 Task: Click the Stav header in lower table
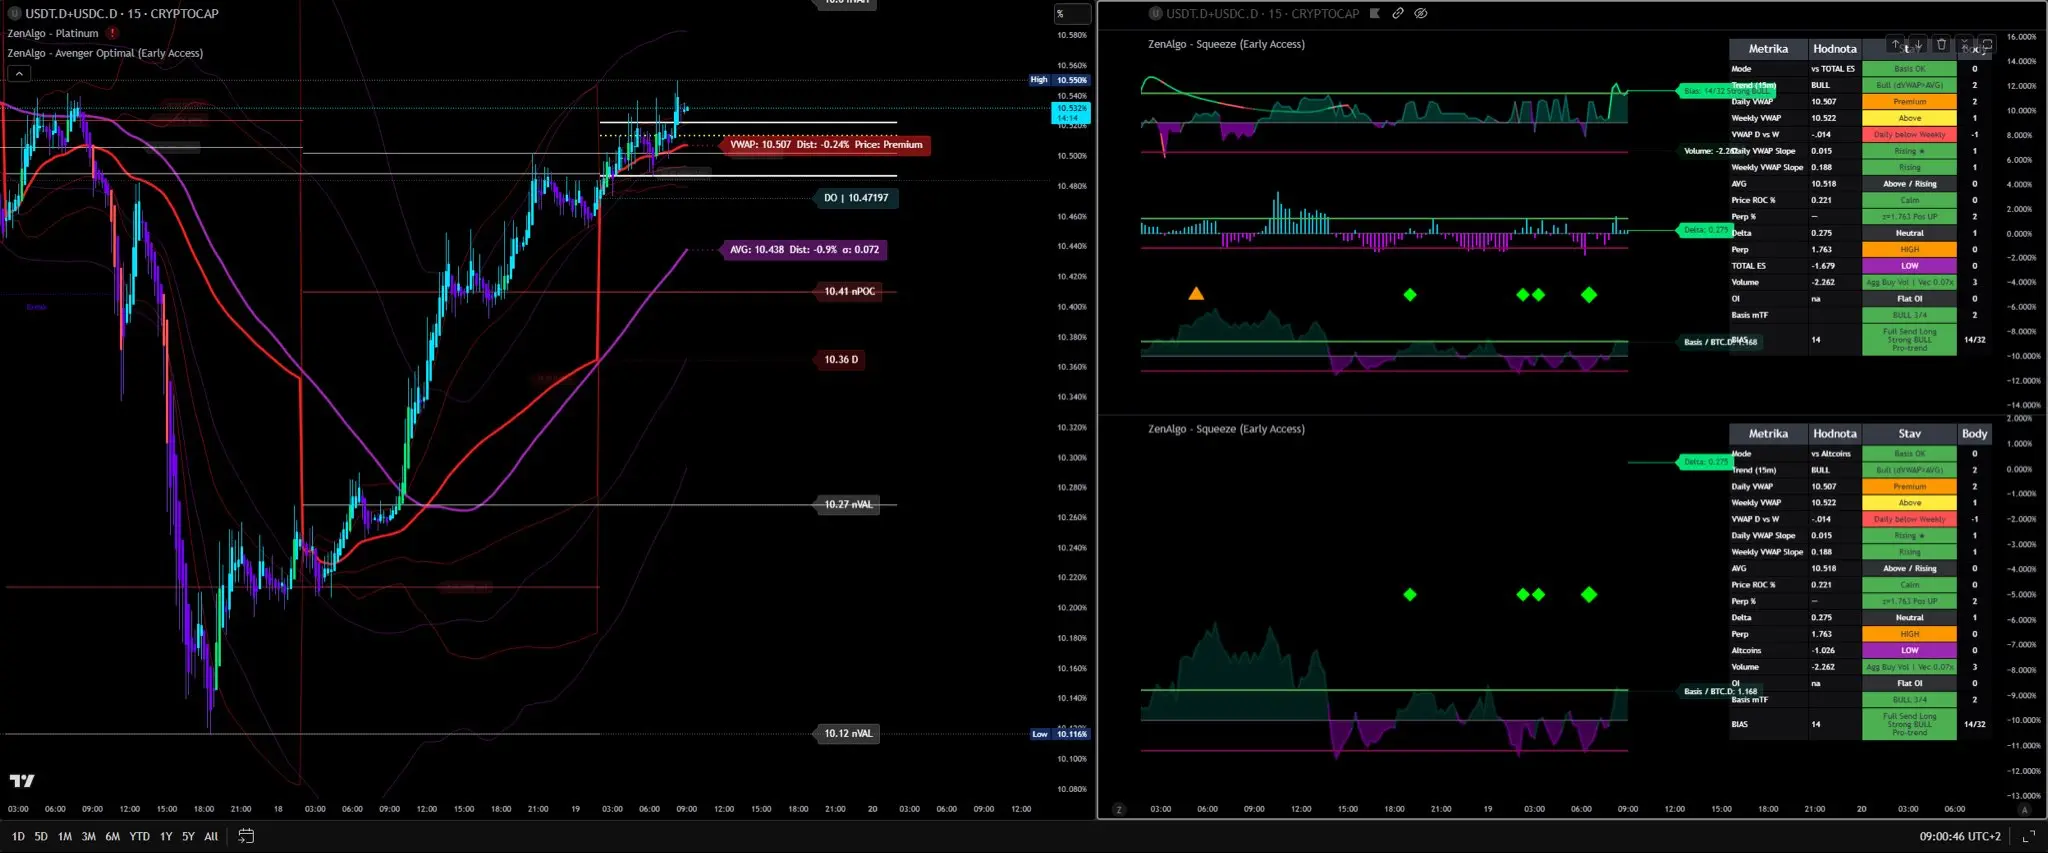pyautogui.click(x=1909, y=434)
